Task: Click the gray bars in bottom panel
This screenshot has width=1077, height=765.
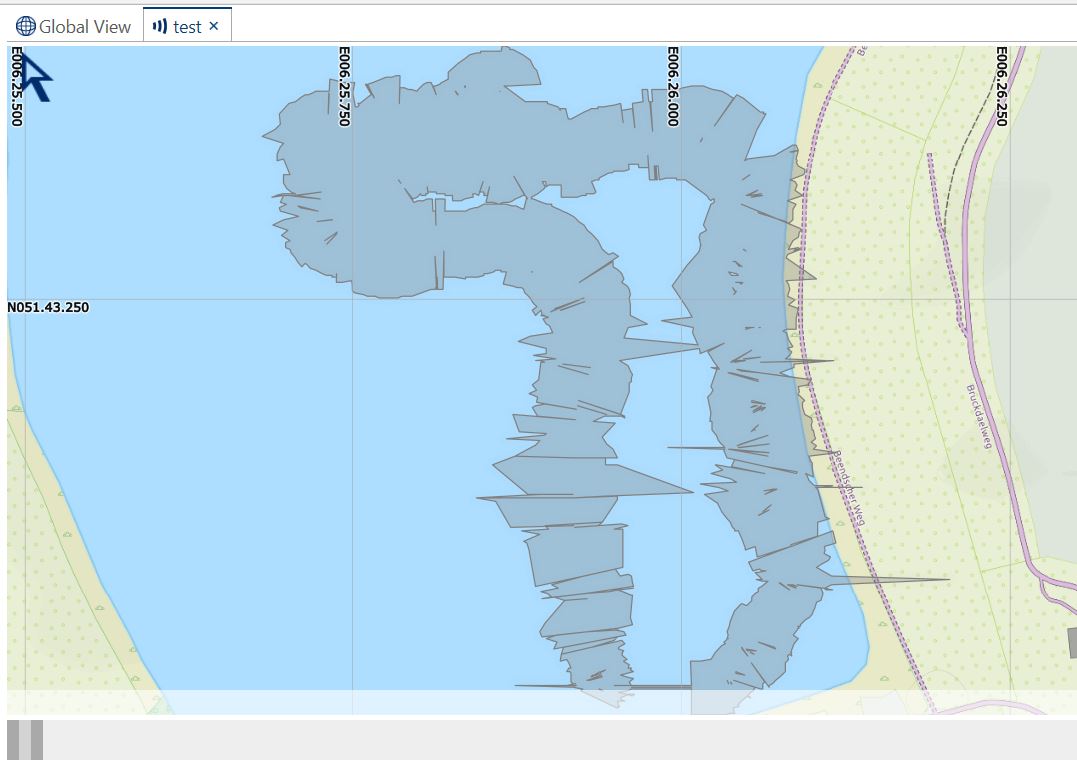Action: 25,739
